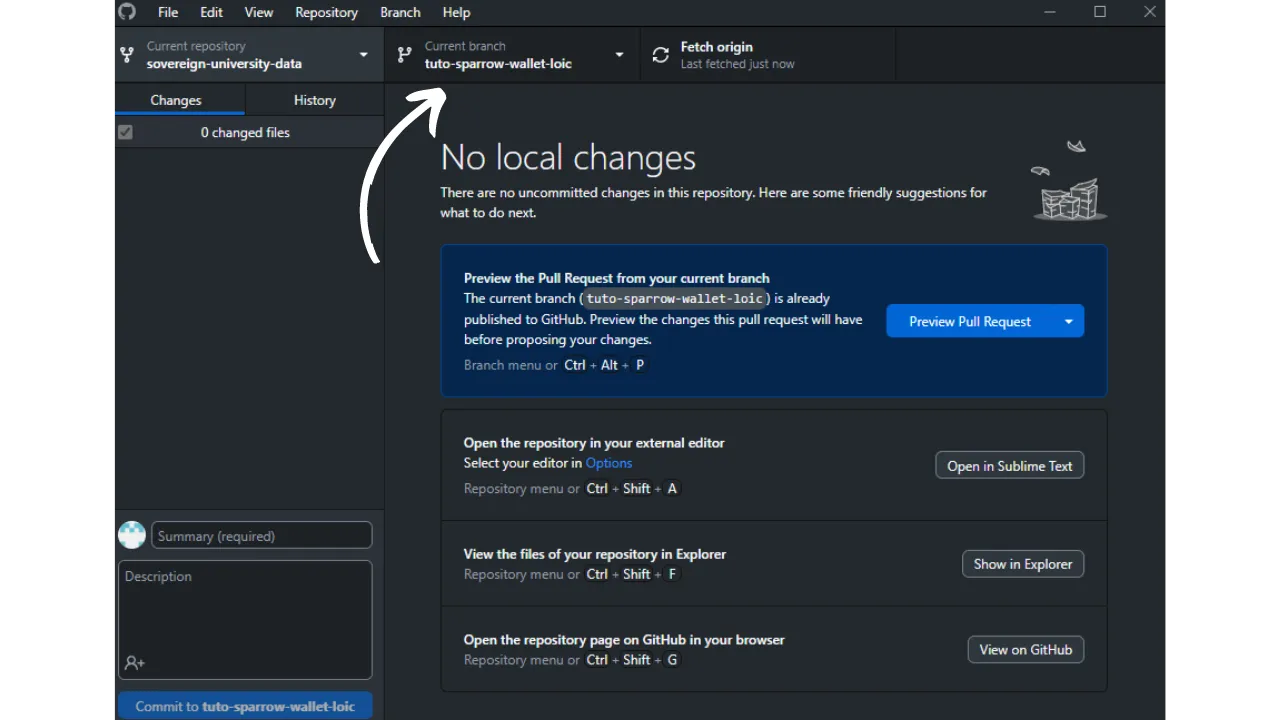Screen dimensions: 1280x720
Task: Focus the Summary (required) input field
Action: (x=262, y=536)
